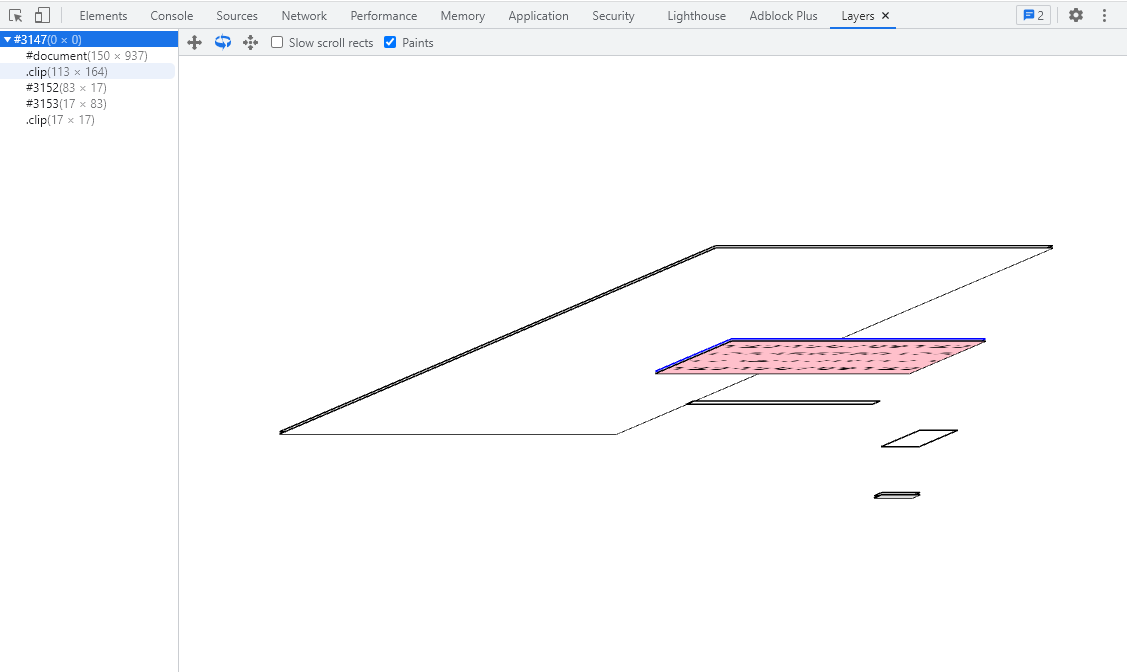The width and height of the screenshot is (1127, 672).
Task: Select the #3153(17 × 83) layer
Action: tap(66, 103)
